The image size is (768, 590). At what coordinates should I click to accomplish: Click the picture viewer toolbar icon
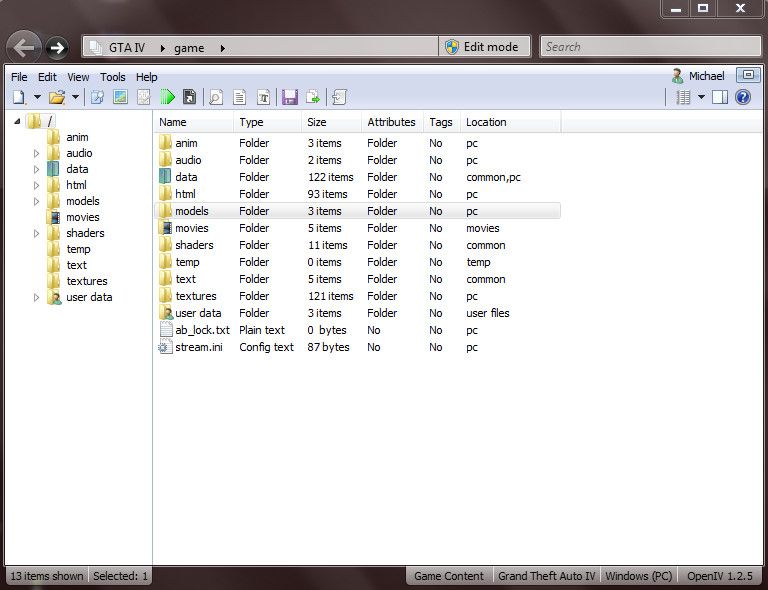tap(120, 97)
